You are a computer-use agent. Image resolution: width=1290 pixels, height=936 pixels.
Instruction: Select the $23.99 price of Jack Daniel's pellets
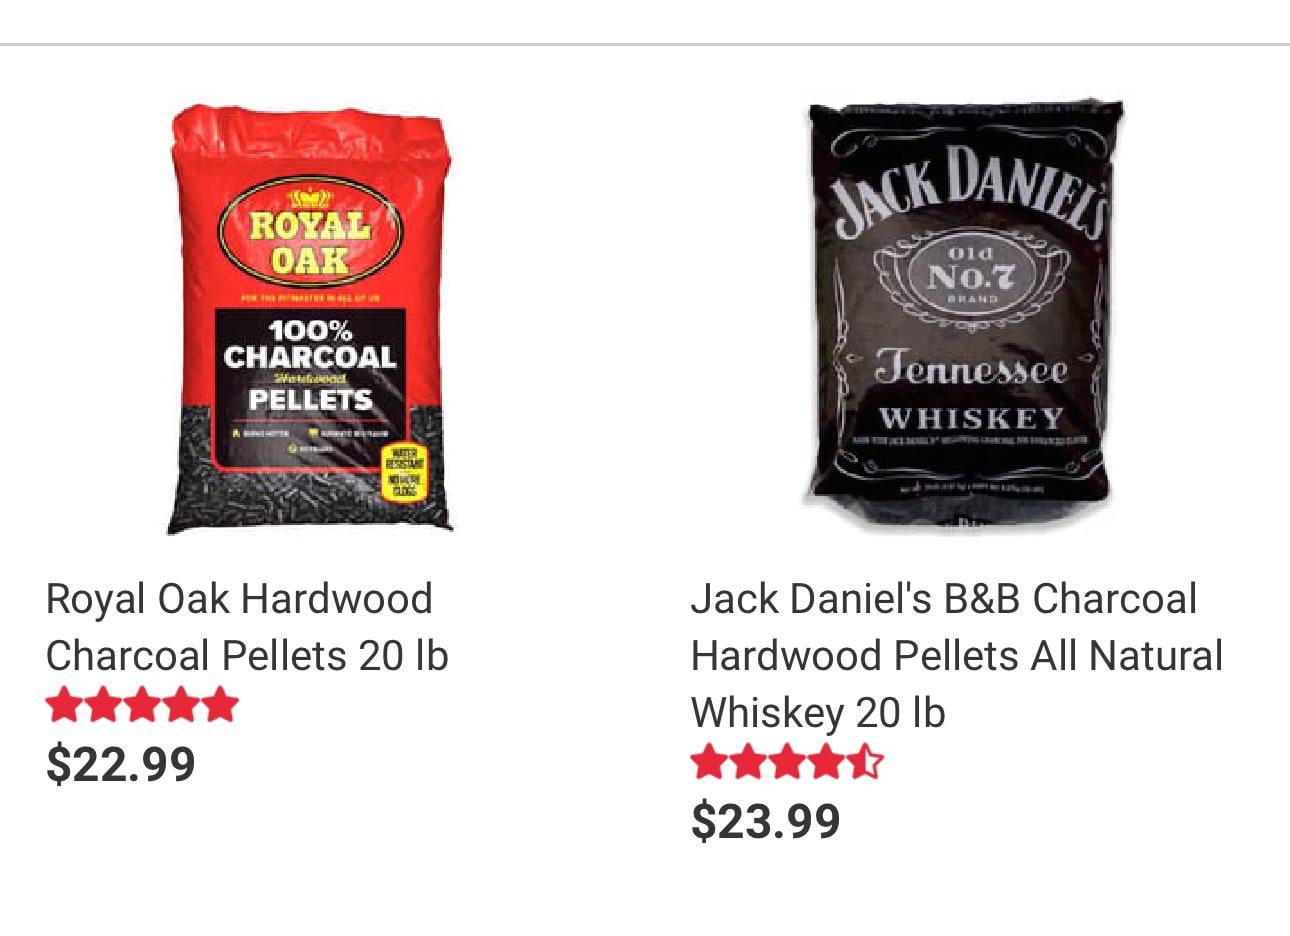point(766,821)
